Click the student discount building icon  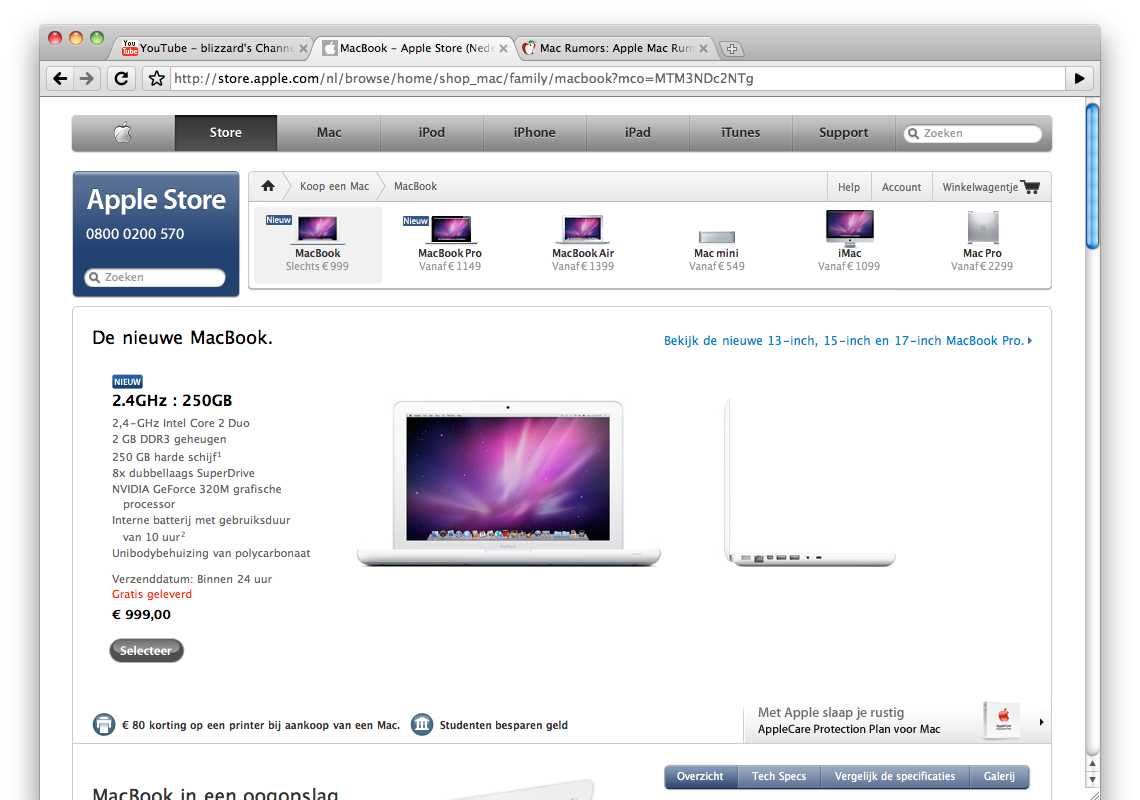coord(422,724)
